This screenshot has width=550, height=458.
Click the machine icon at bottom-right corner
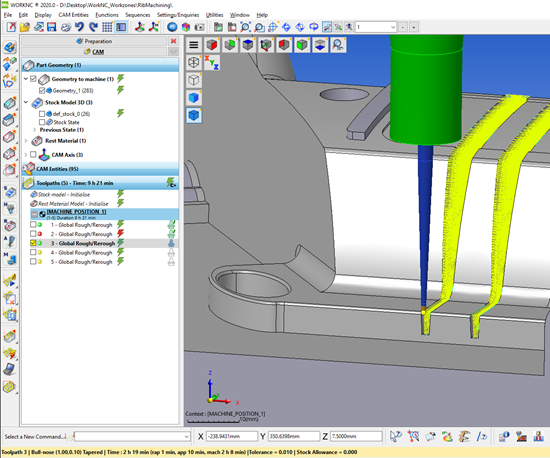538,436
